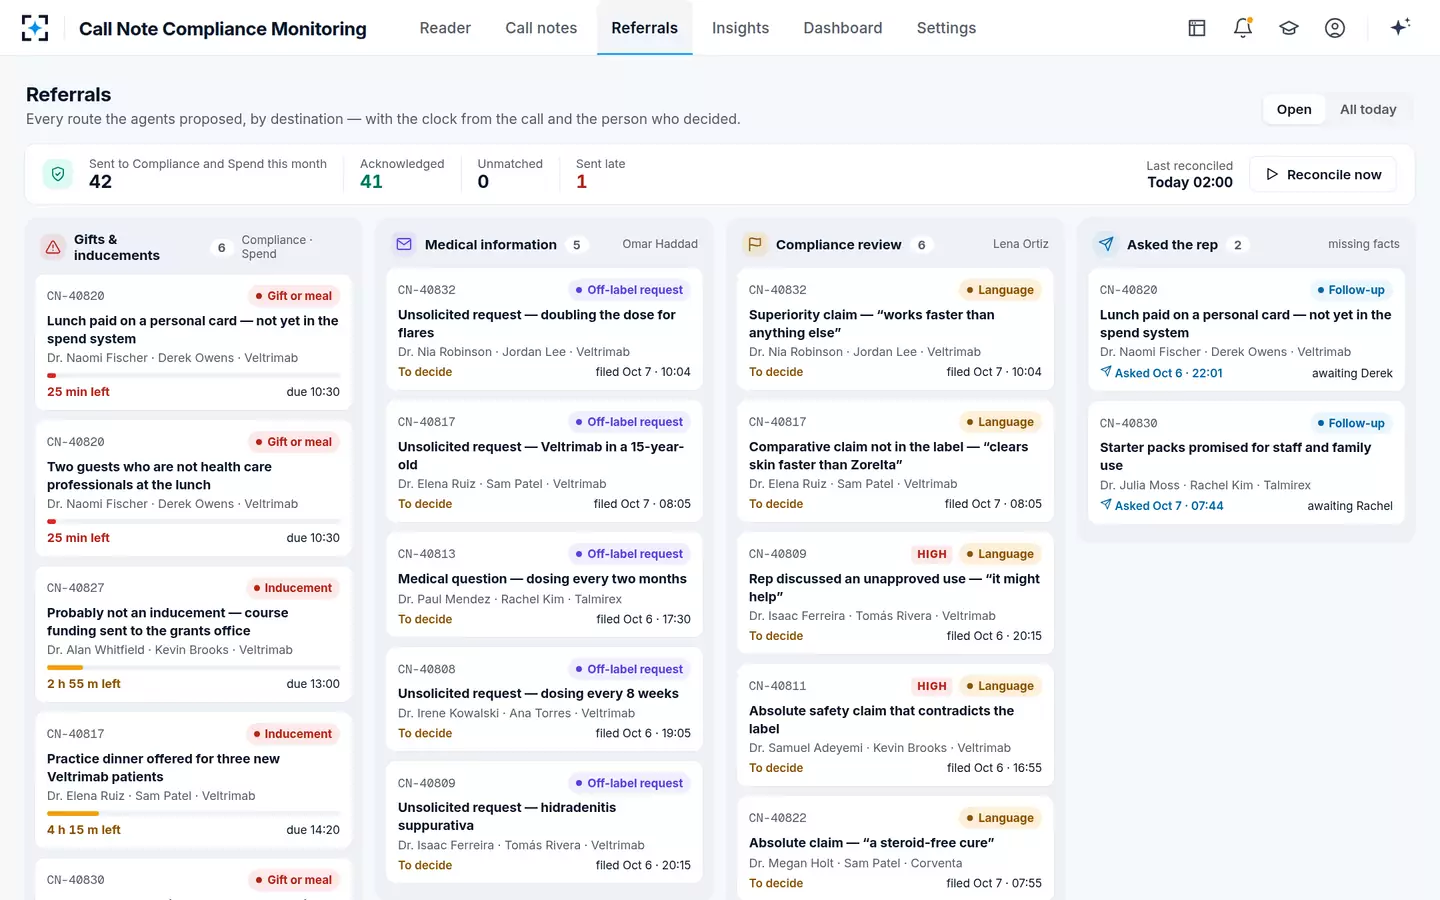The width and height of the screenshot is (1440, 900).
Task: Click the Medical information envelope icon
Action: (x=404, y=244)
